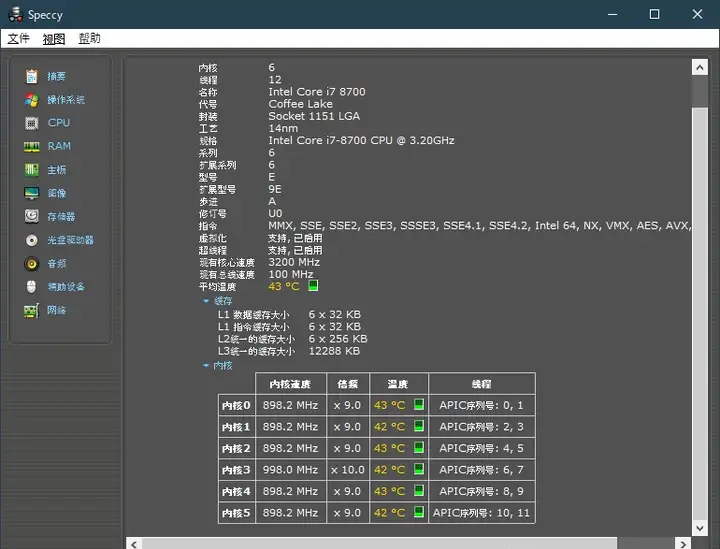Click the Coffee Lake codename value

[300, 104]
